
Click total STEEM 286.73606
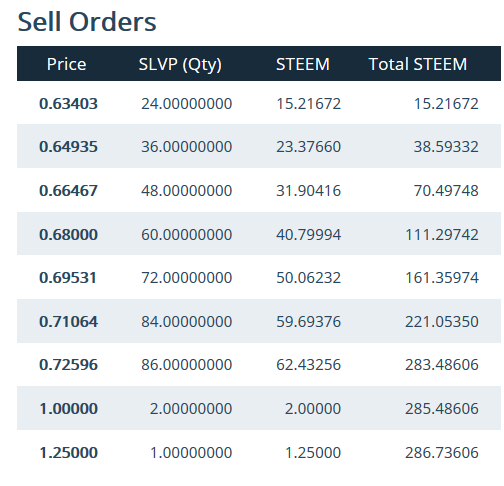click(x=442, y=453)
